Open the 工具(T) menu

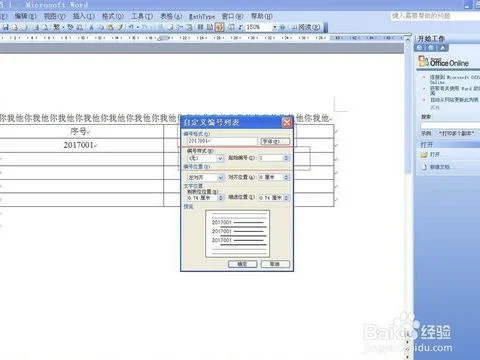click(x=142, y=16)
